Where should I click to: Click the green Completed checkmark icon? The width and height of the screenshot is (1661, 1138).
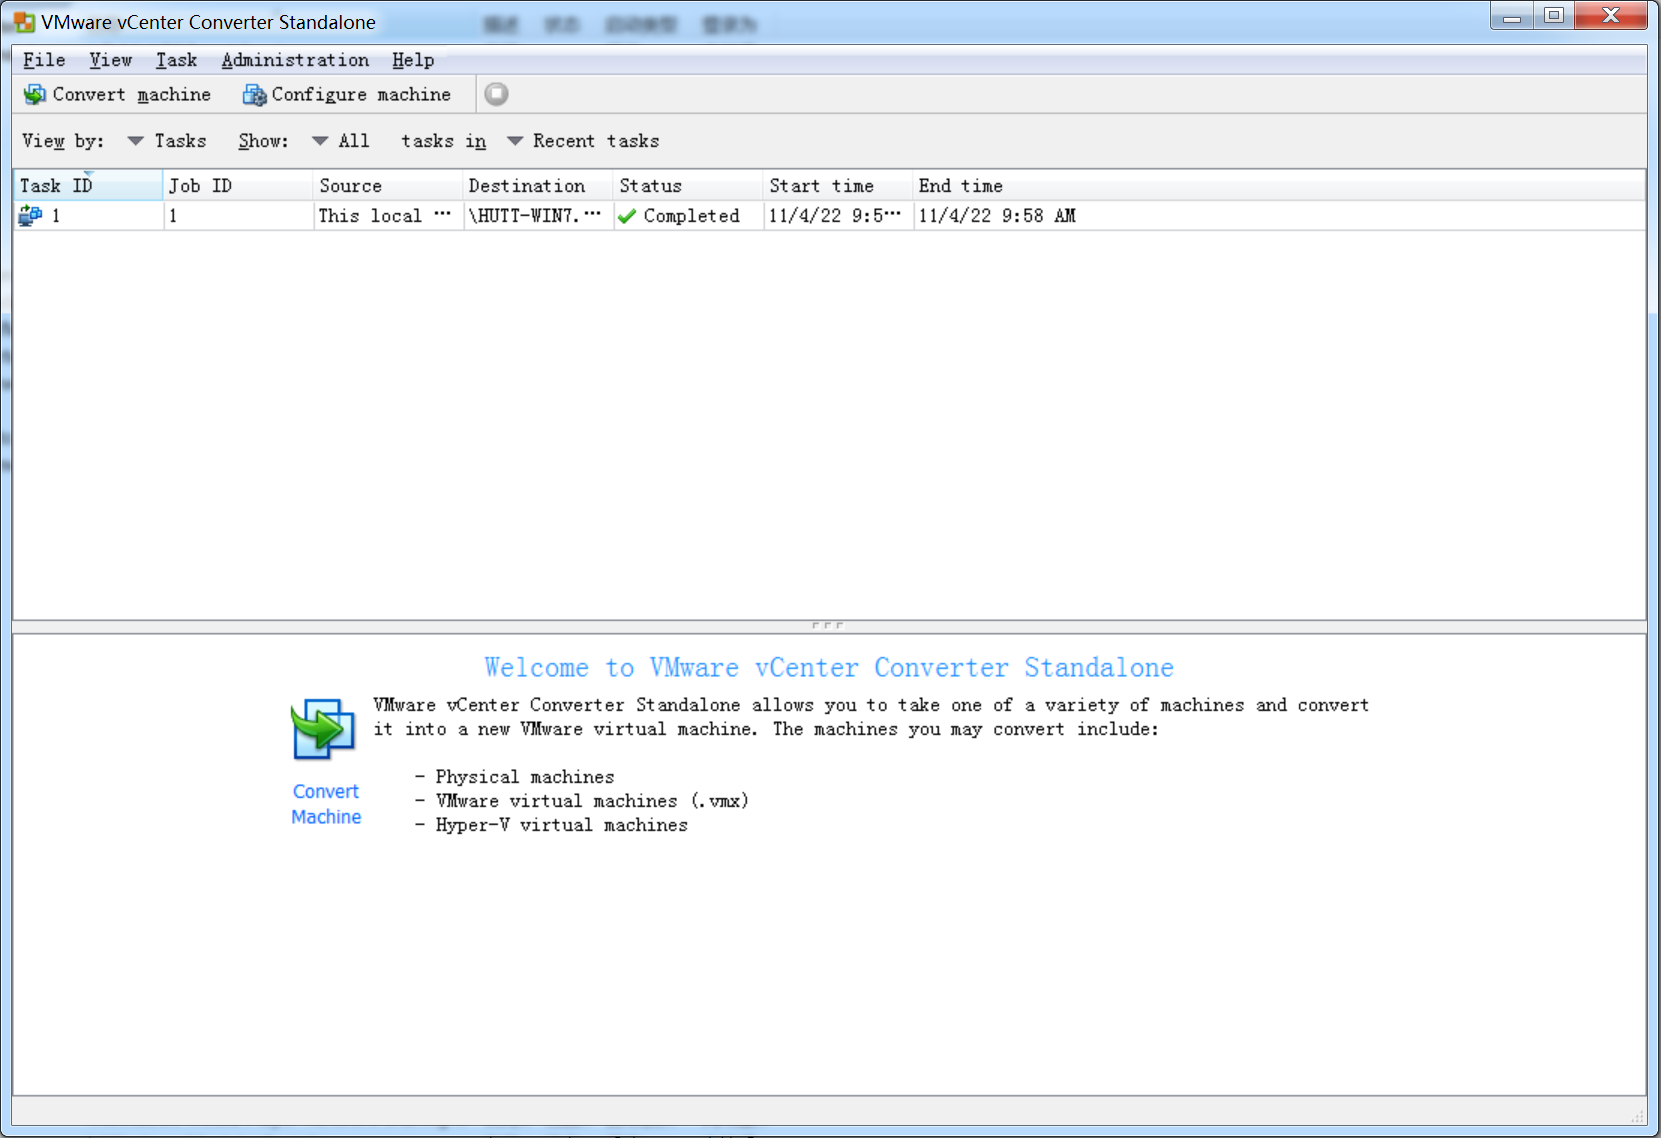[x=627, y=216]
